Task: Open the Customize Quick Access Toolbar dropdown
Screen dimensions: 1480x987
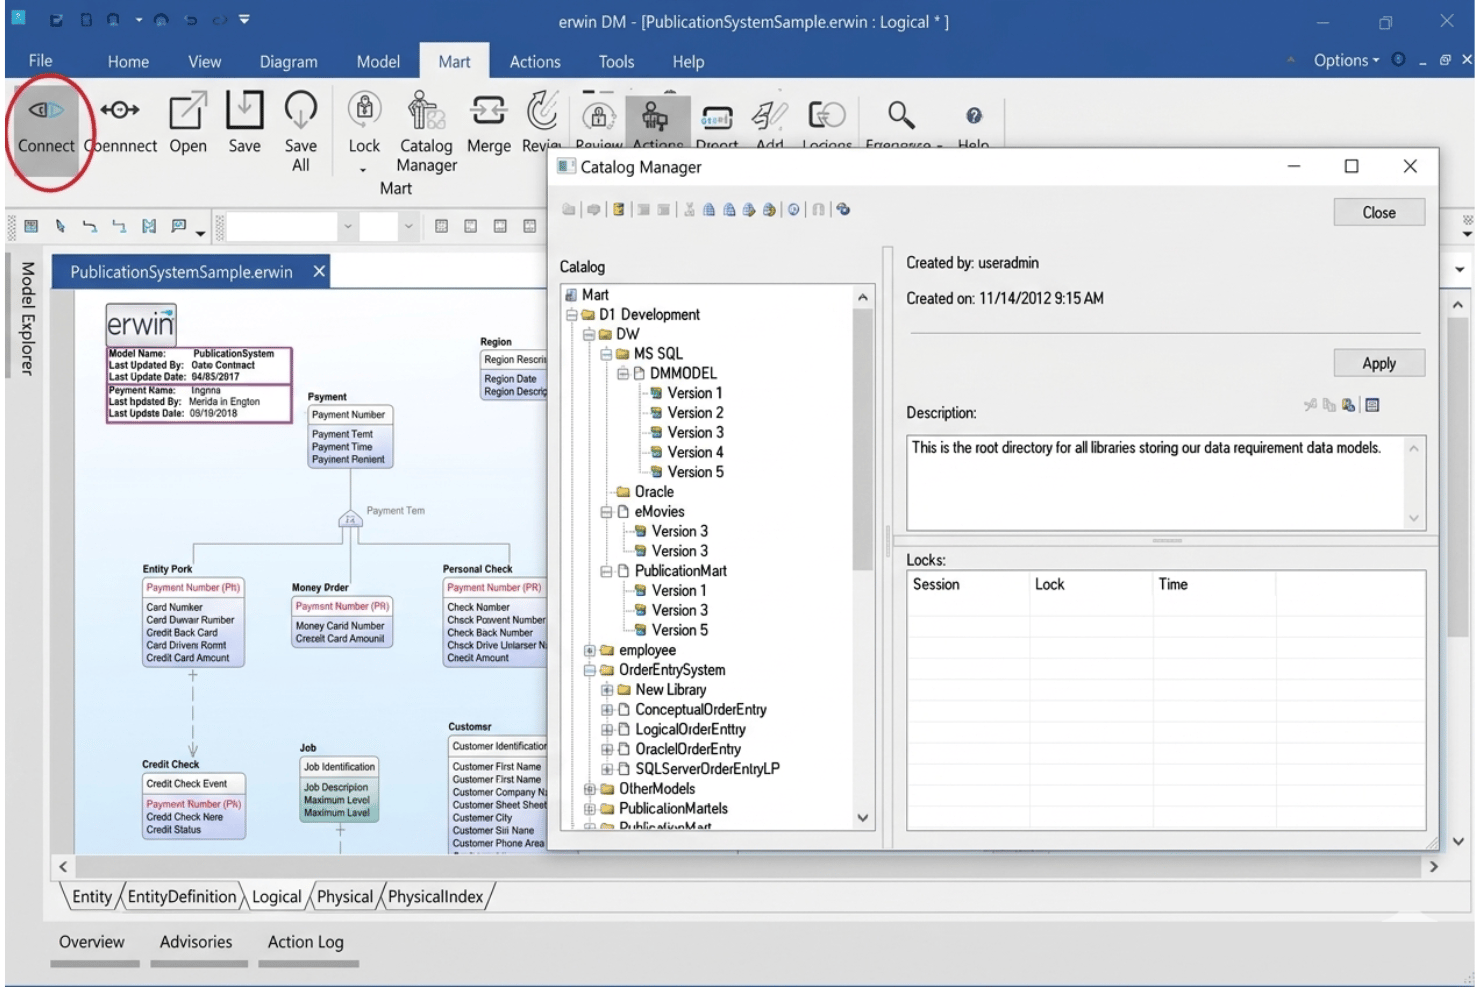Action: click(245, 20)
